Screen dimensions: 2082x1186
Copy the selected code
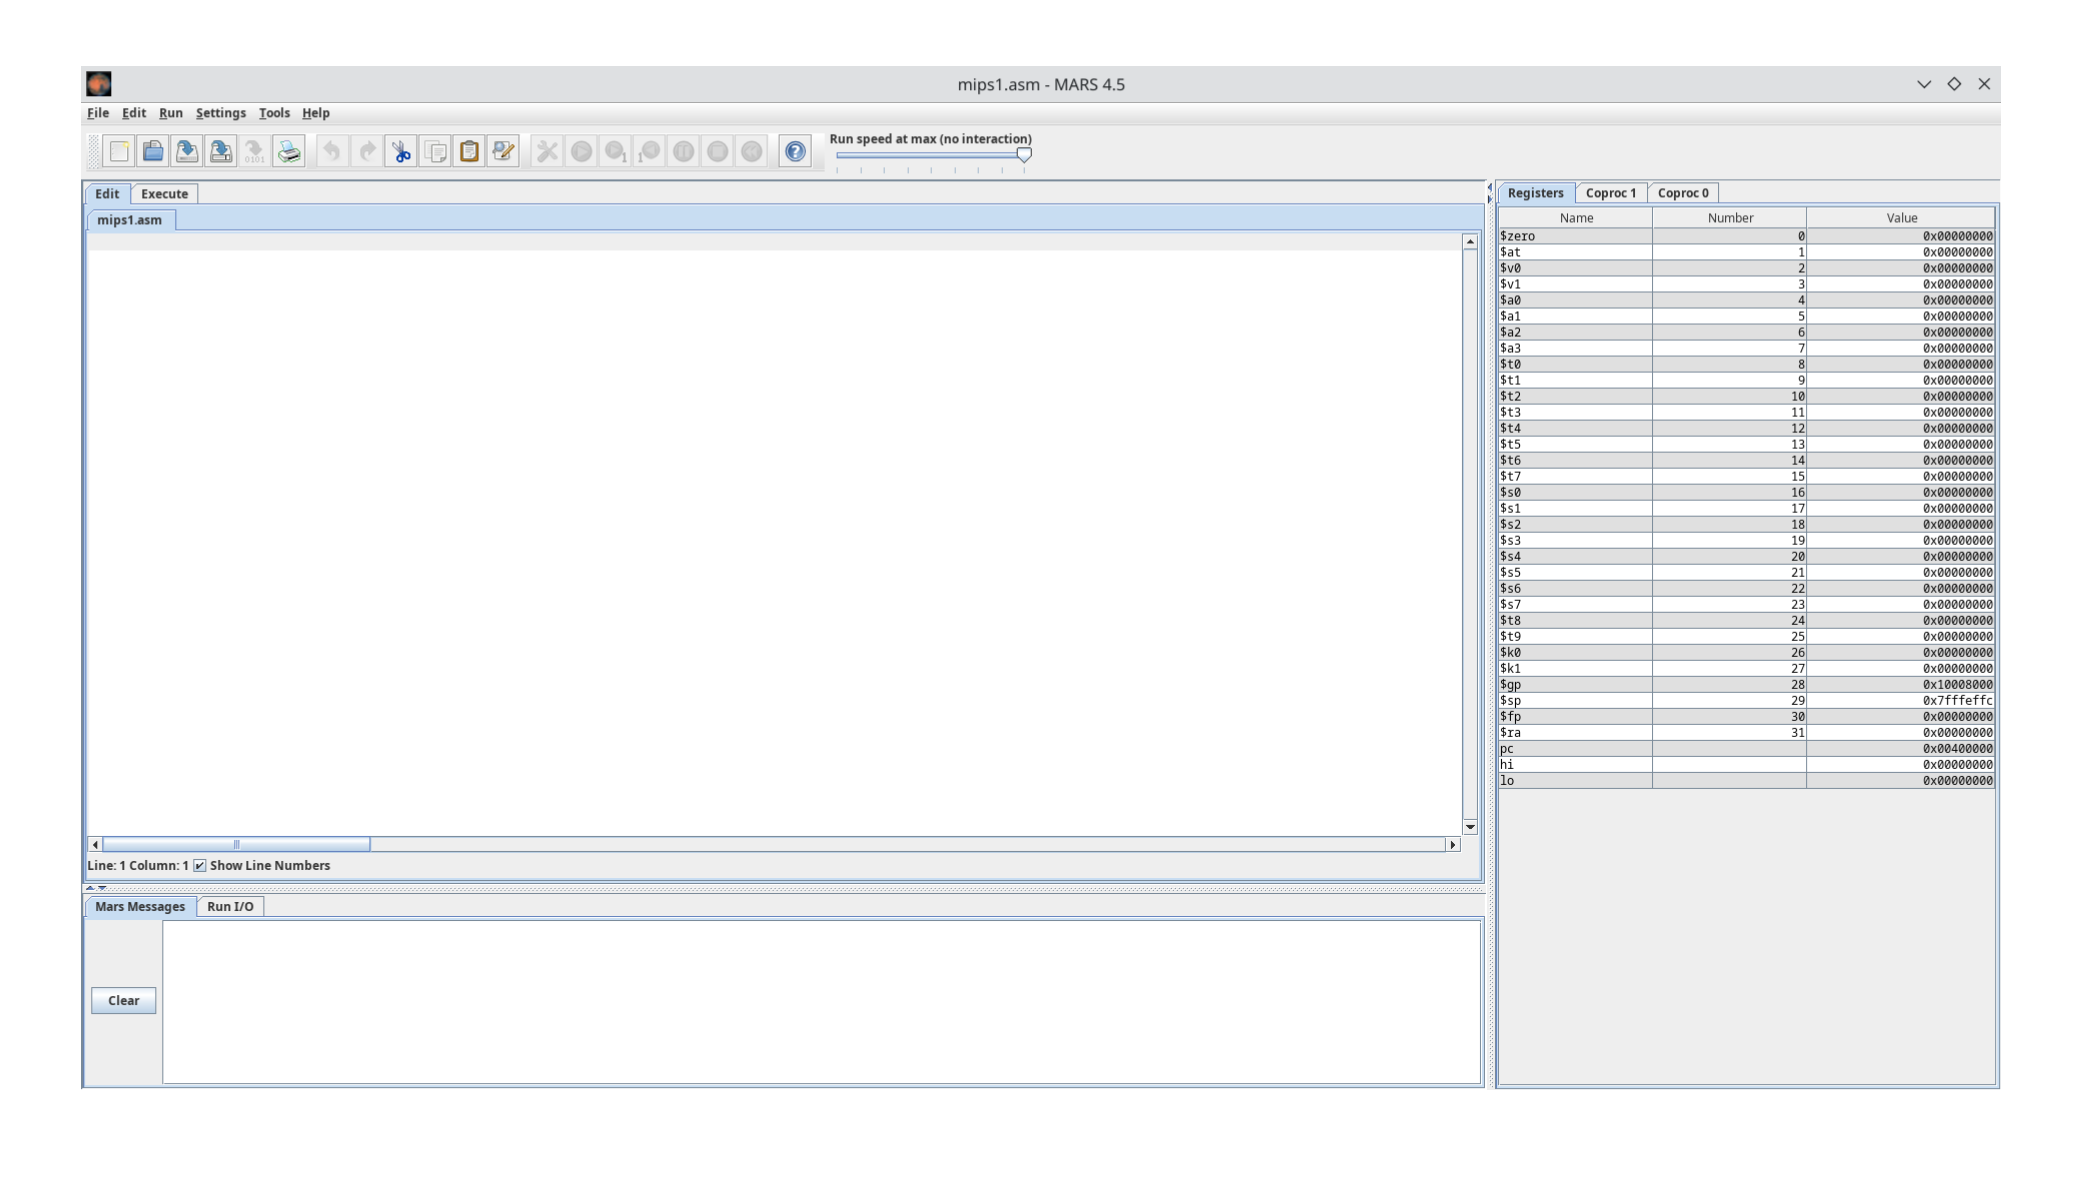pyautogui.click(x=435, y=151)
